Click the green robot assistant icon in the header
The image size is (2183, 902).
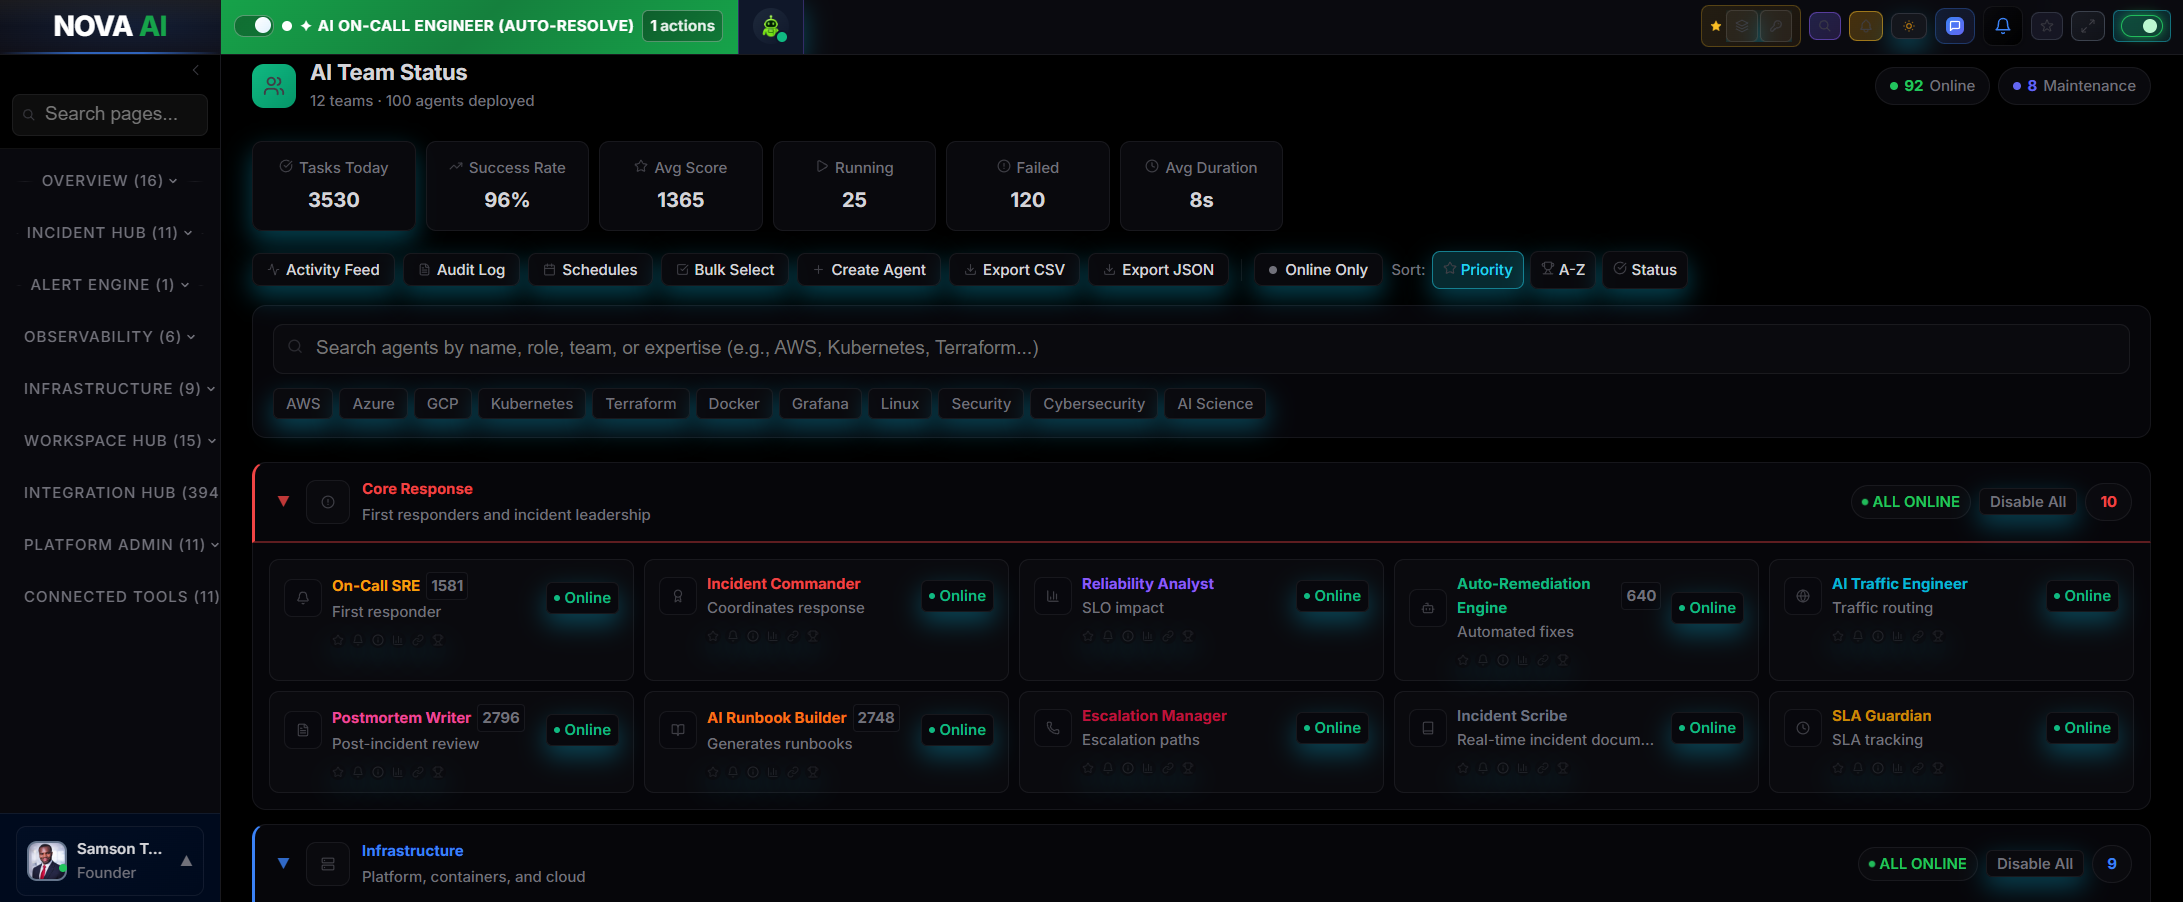click(770, 26)
